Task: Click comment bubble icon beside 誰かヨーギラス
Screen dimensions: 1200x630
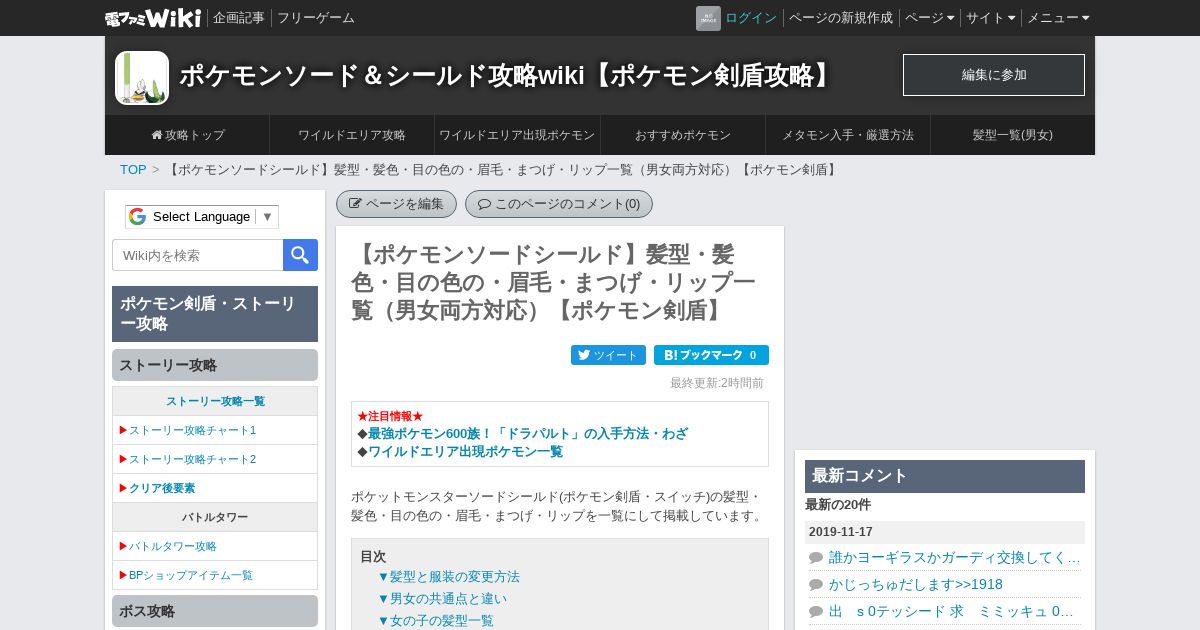Action: [816, 558]
